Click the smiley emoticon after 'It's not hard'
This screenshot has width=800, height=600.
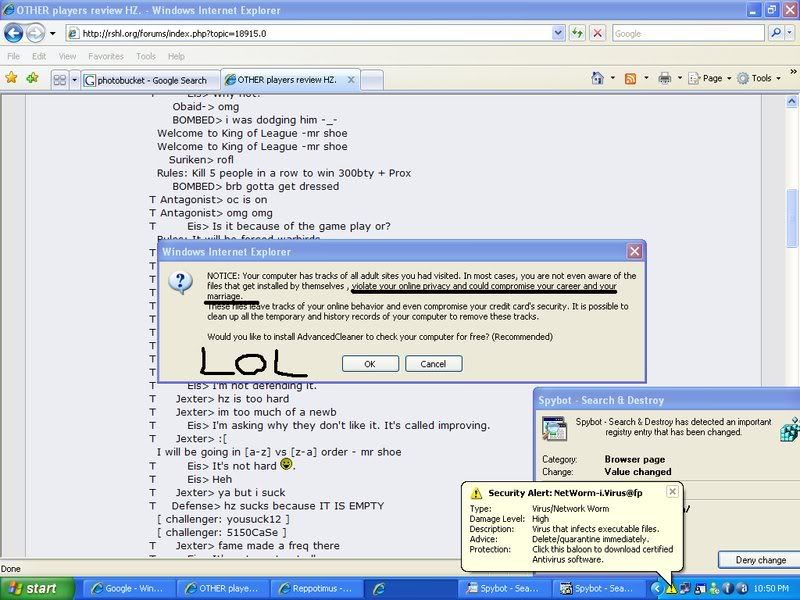(x=287, y=464)
